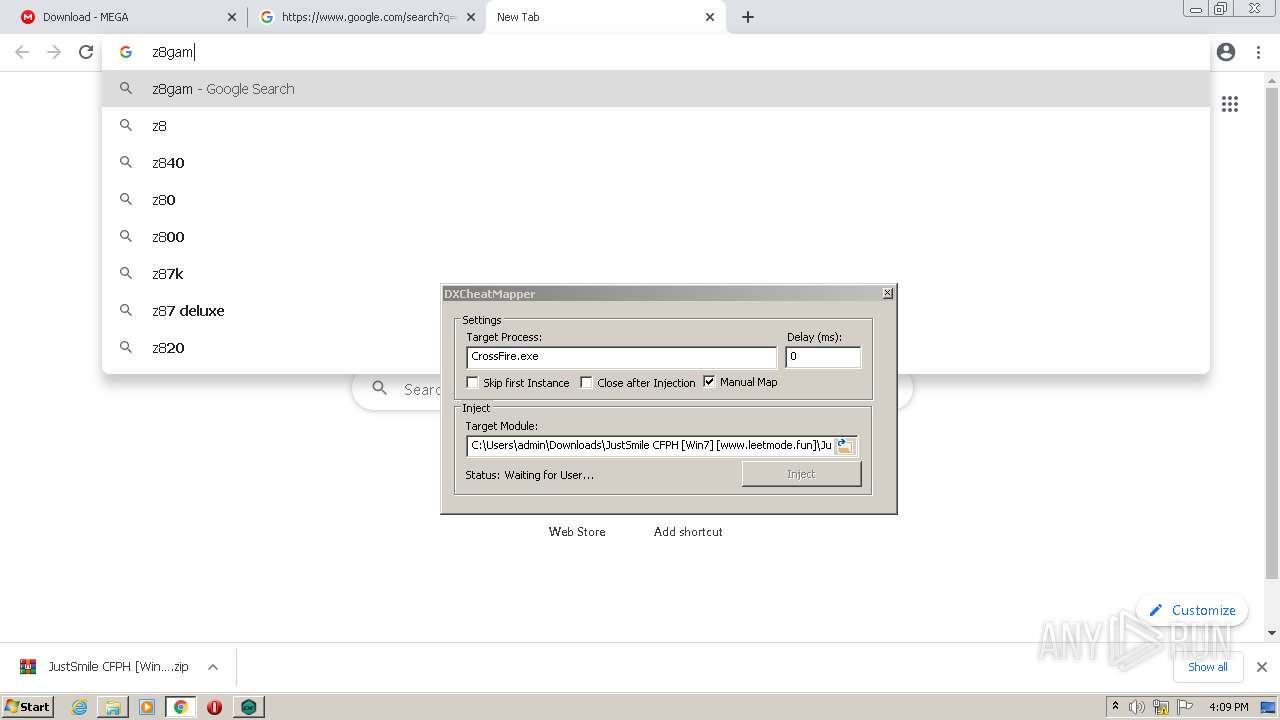Expand the download item options chevron
This screenshot has height=720, width=1280.
213,667
